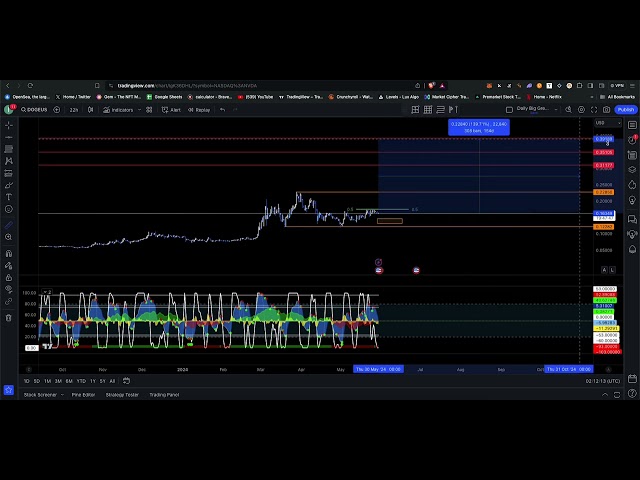Create an Alert from toolbar

tap(172, 110)
